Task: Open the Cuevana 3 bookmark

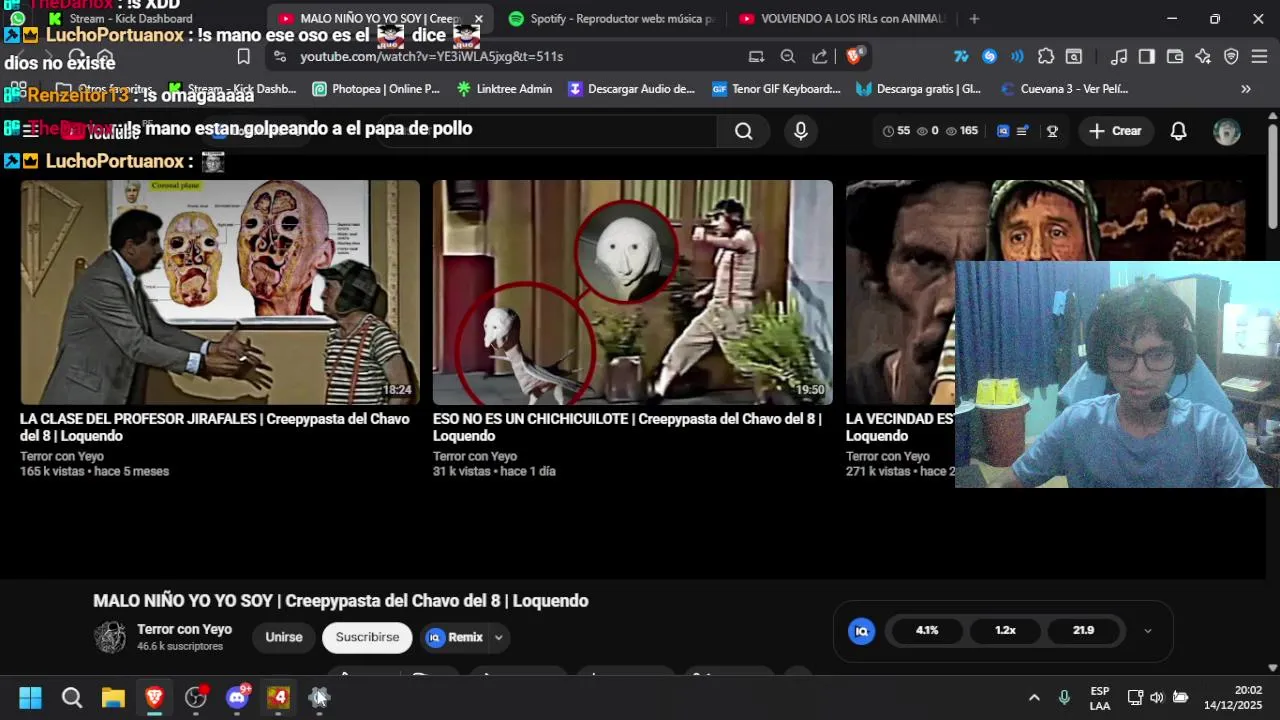Action: (1065, 89)
